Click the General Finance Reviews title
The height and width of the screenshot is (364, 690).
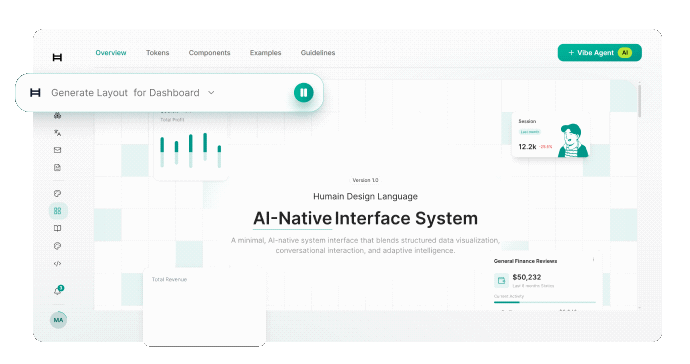(x=525, y=261)
